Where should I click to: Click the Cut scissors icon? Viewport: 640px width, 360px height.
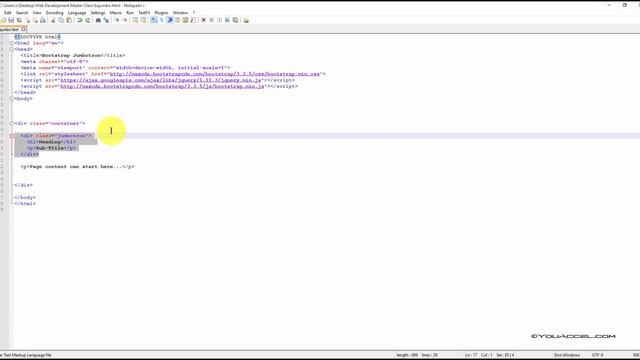tap(53, 20)
